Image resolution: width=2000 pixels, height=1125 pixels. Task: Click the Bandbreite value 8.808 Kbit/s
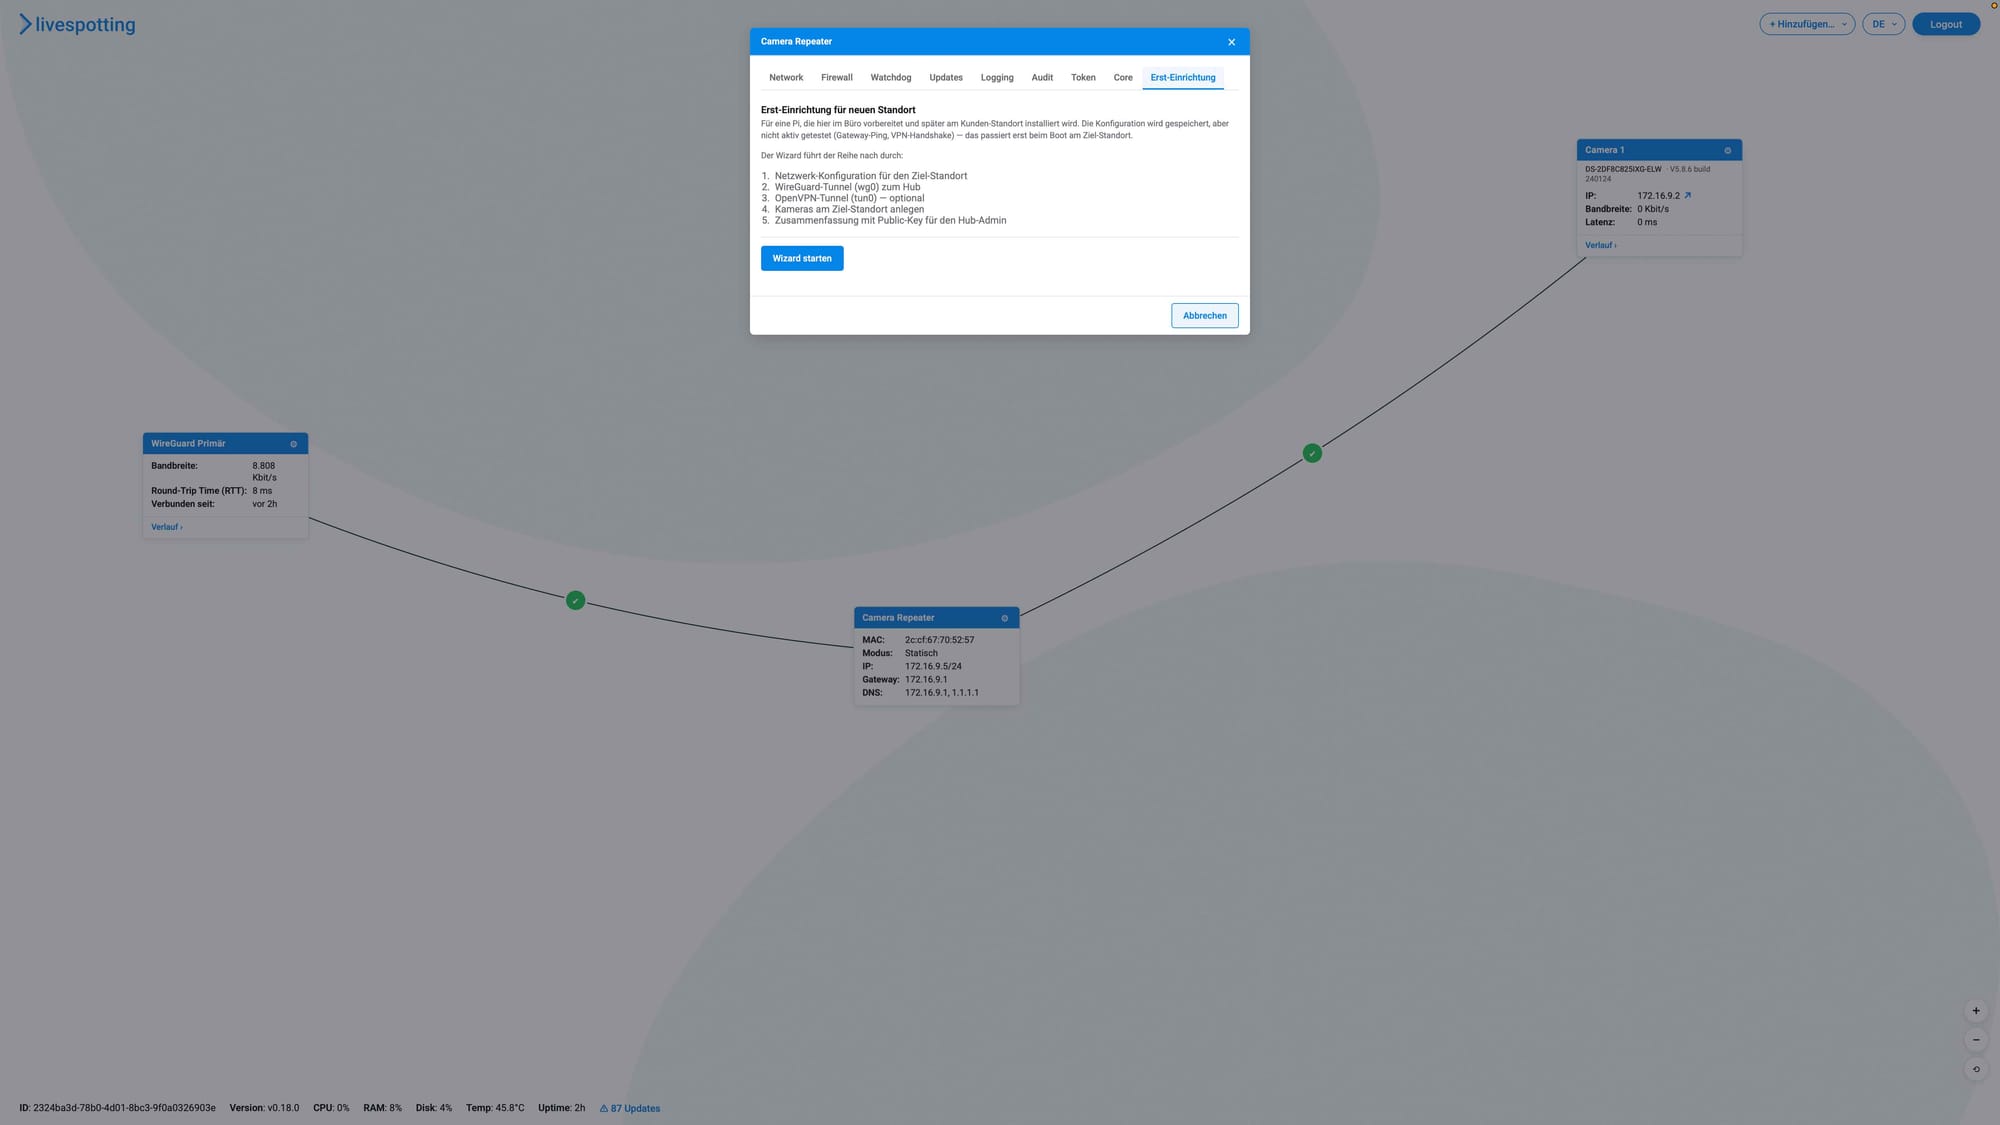pos(264,472)
